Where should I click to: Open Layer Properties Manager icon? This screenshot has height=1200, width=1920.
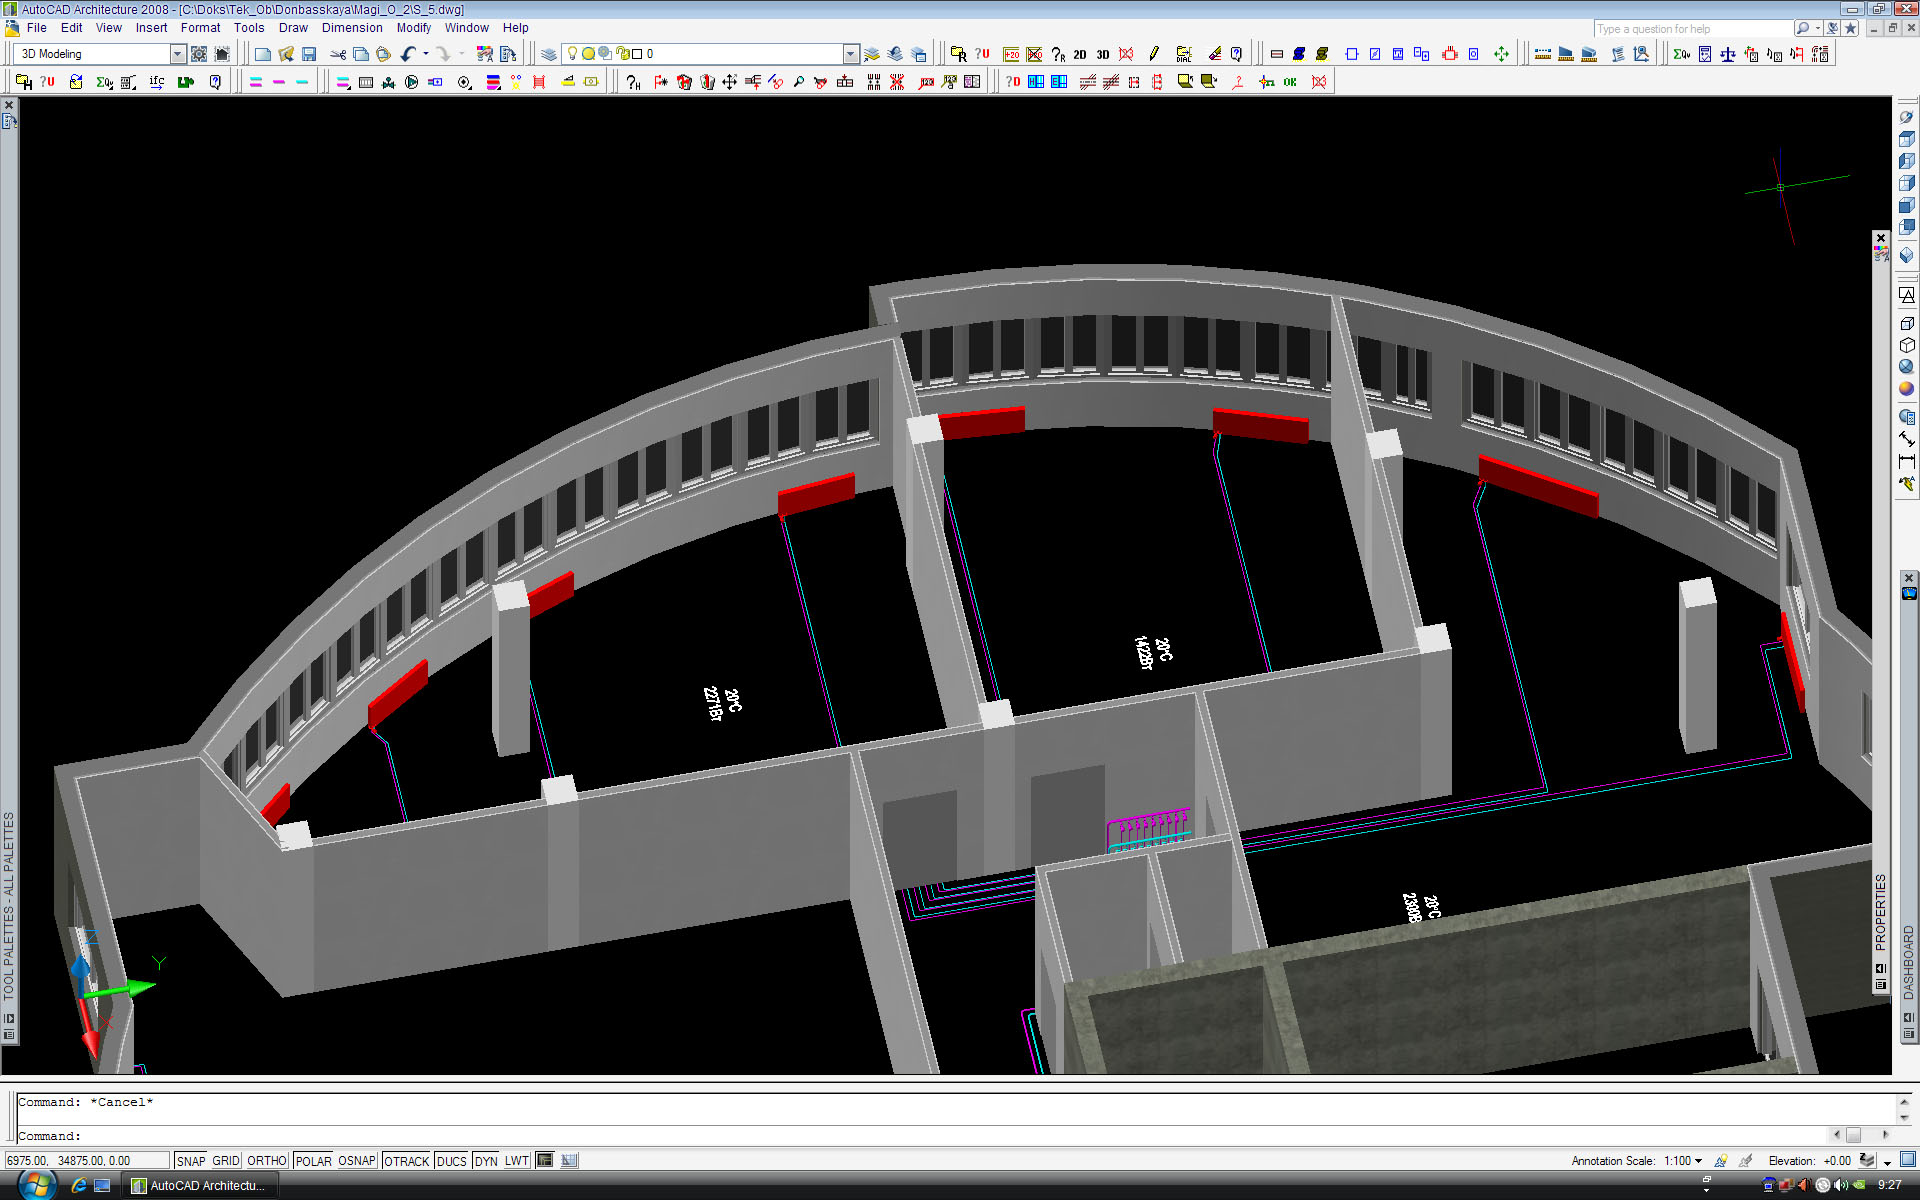point(549,54)
